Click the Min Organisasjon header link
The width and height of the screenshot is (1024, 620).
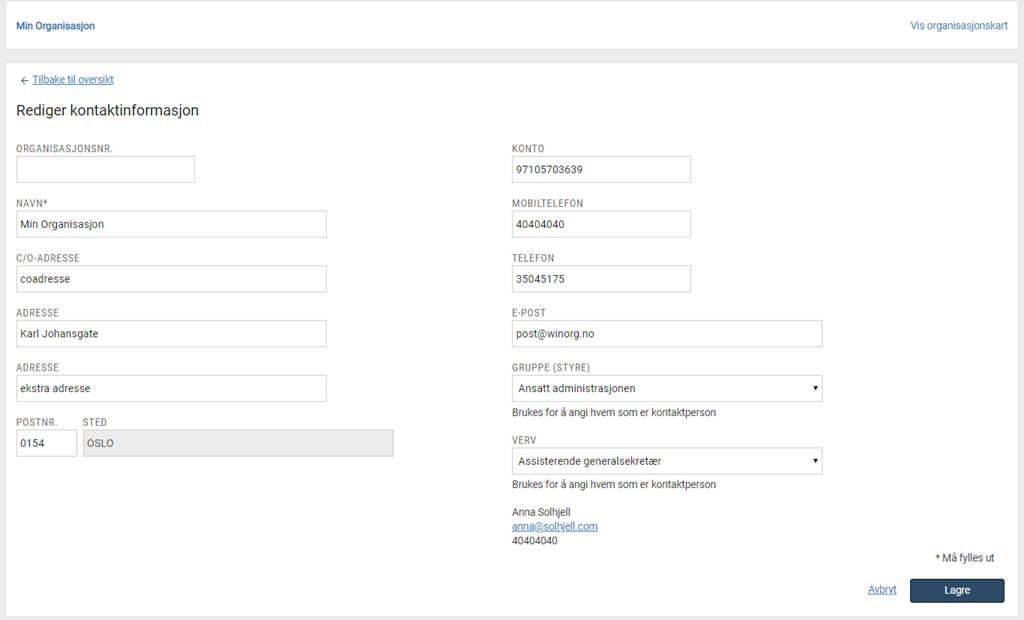point(56,25)
